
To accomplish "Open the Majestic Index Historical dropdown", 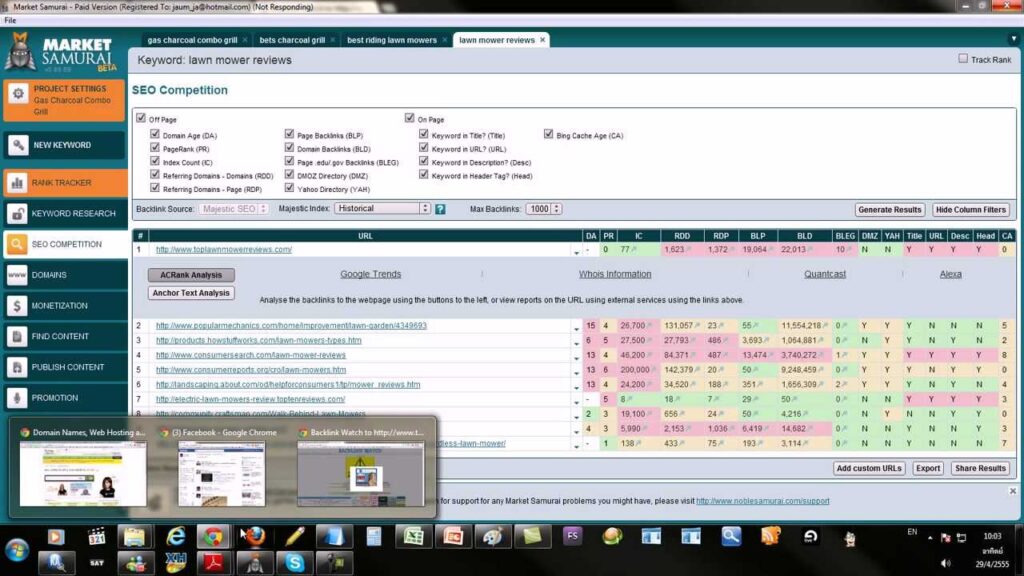I will pyautogui.click(x=382, y=208).
